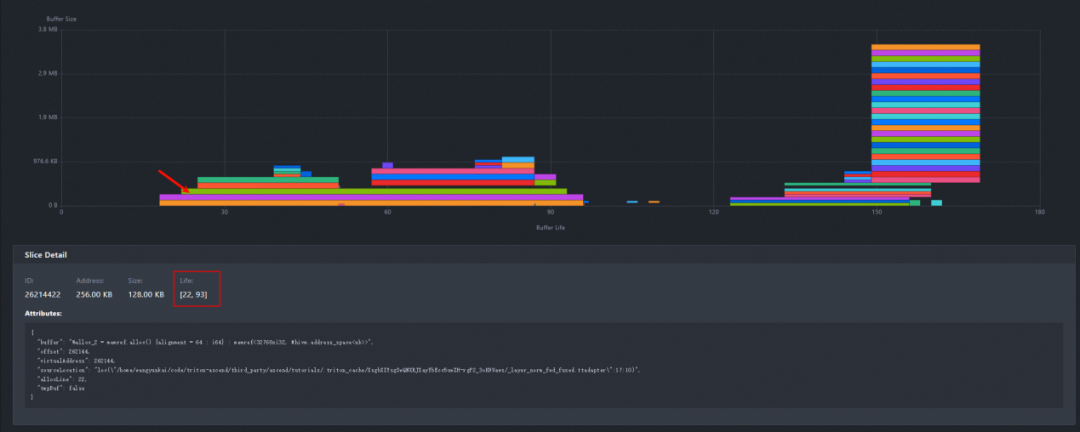
Task: Select the long orange bar along the chart bottom left
Action: [x=371, y=203]
